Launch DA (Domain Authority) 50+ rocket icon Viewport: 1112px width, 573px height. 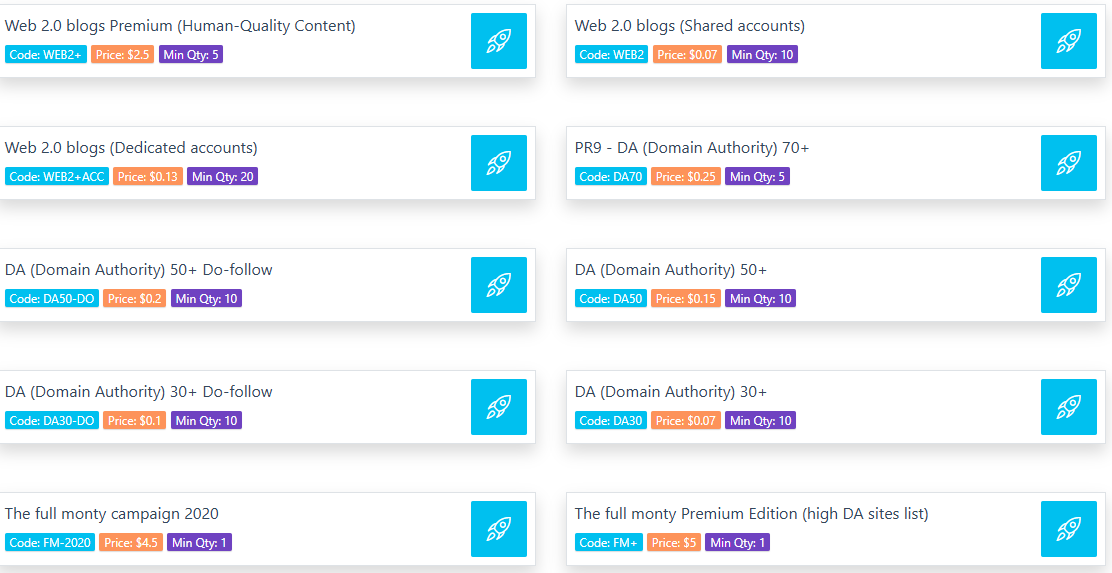(1069, 285)
